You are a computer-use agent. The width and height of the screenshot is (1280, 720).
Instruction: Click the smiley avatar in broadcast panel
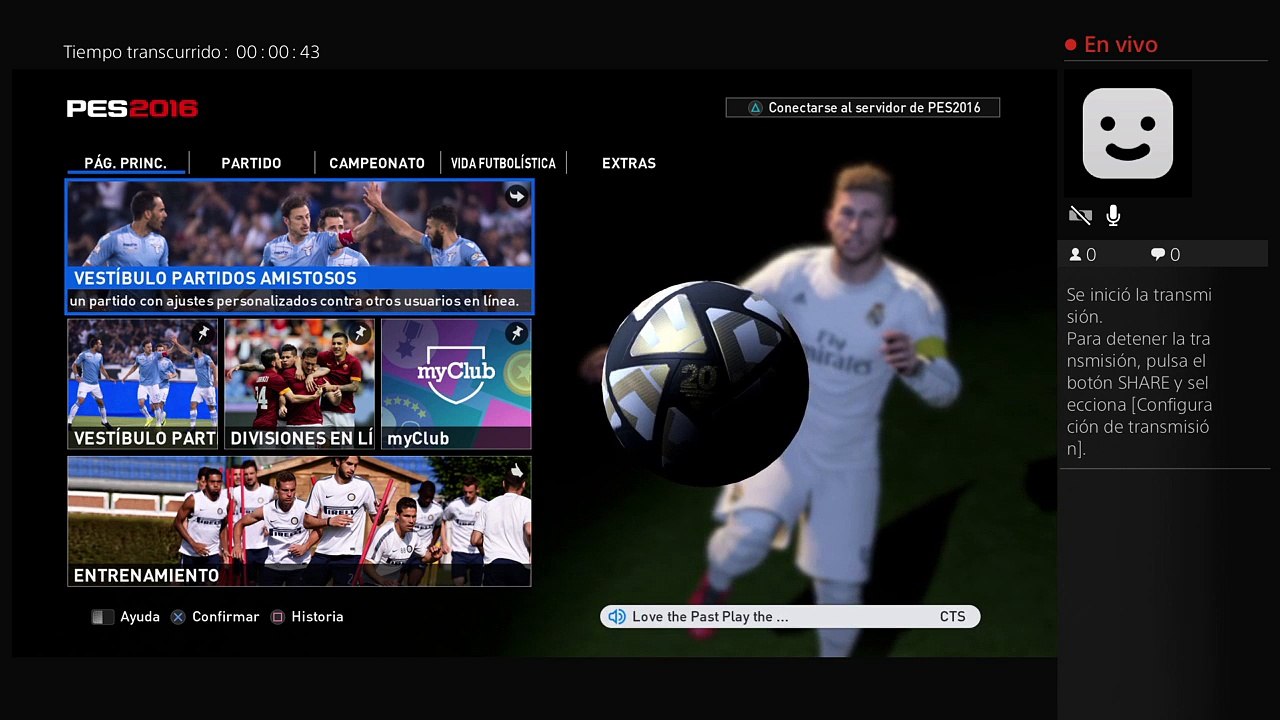point(1128,133)
